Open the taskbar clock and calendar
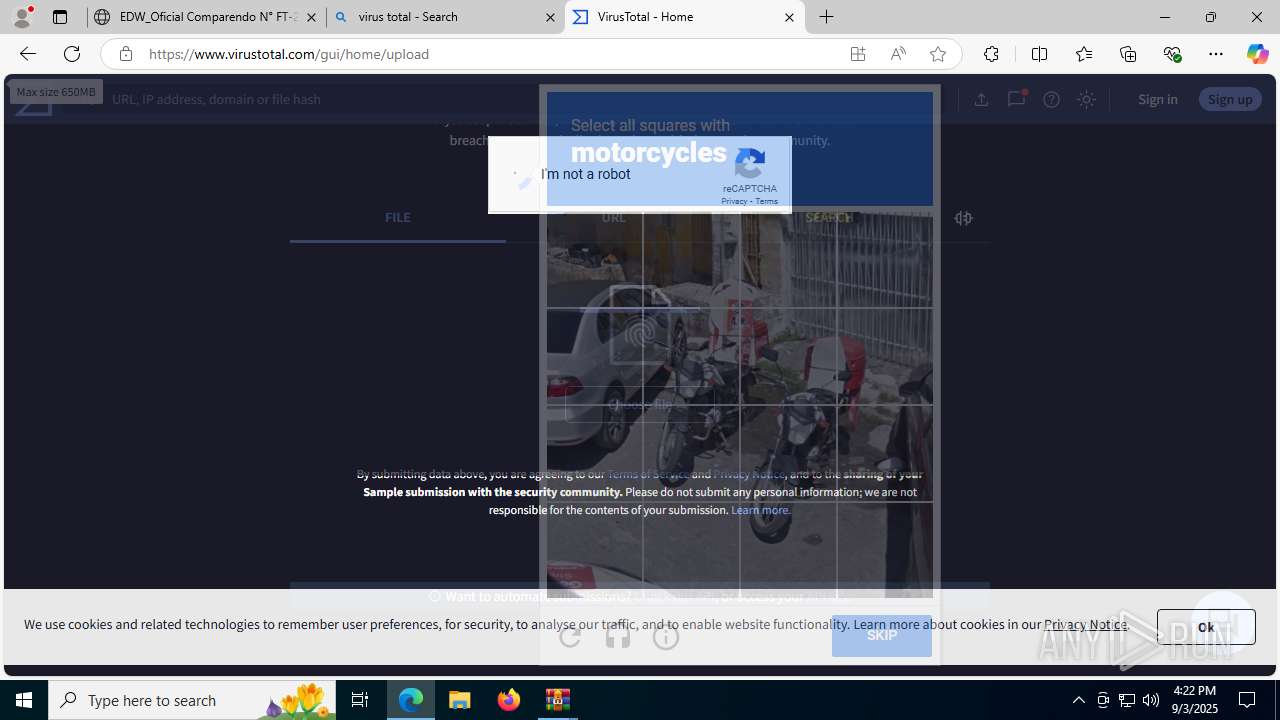Viewport: 1280px width, 720px height. tap(1194, 700)
